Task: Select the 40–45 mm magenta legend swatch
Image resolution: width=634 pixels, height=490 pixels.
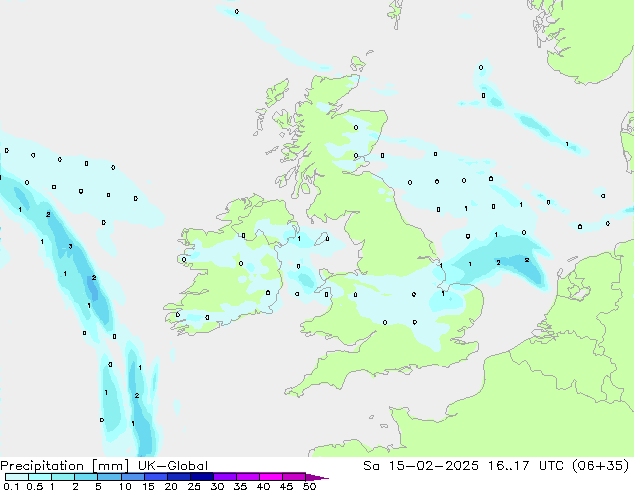Action: point(271,477)
